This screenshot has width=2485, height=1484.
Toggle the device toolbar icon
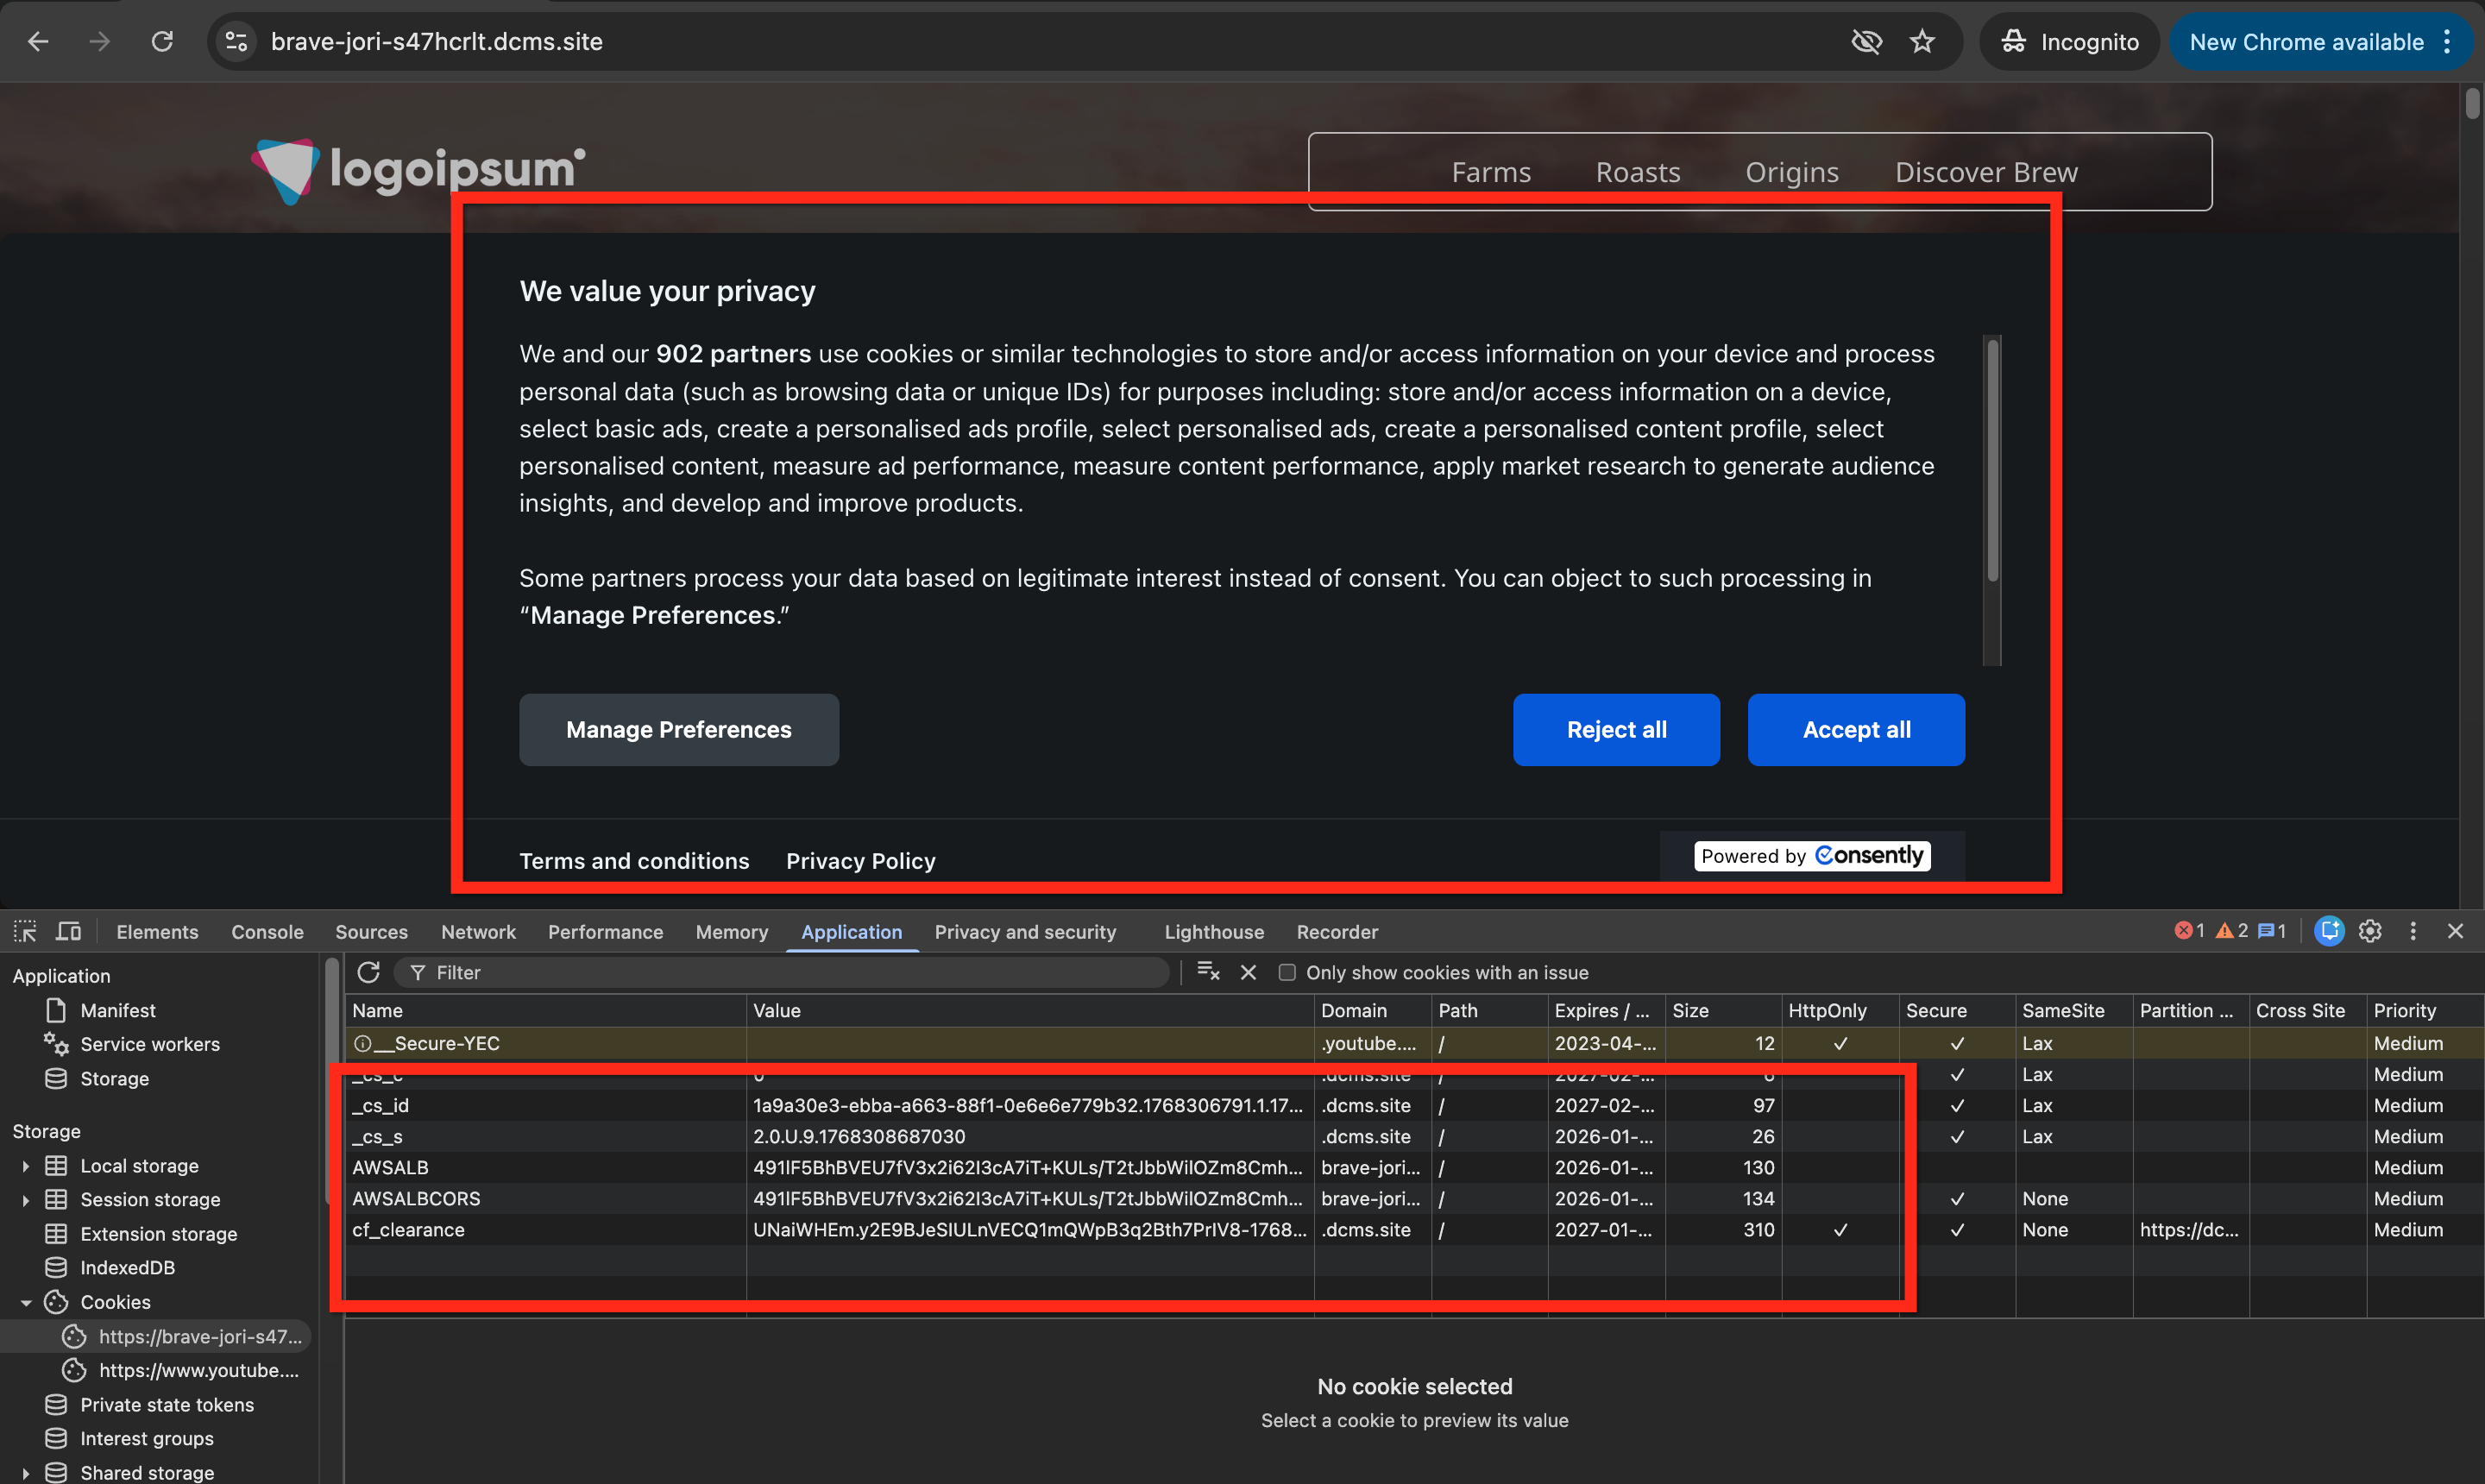coord(68,931)
